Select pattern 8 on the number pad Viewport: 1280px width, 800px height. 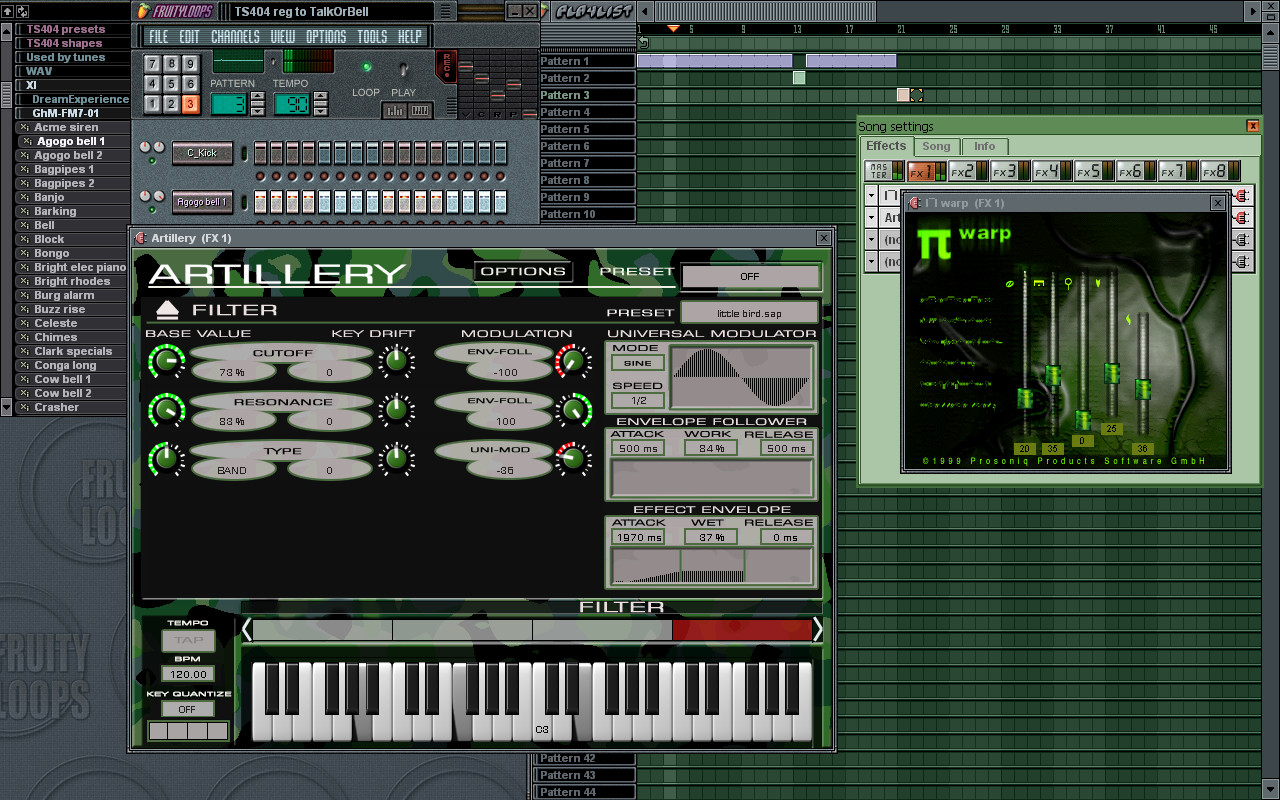pyautogui.click(x=171, y=63)
